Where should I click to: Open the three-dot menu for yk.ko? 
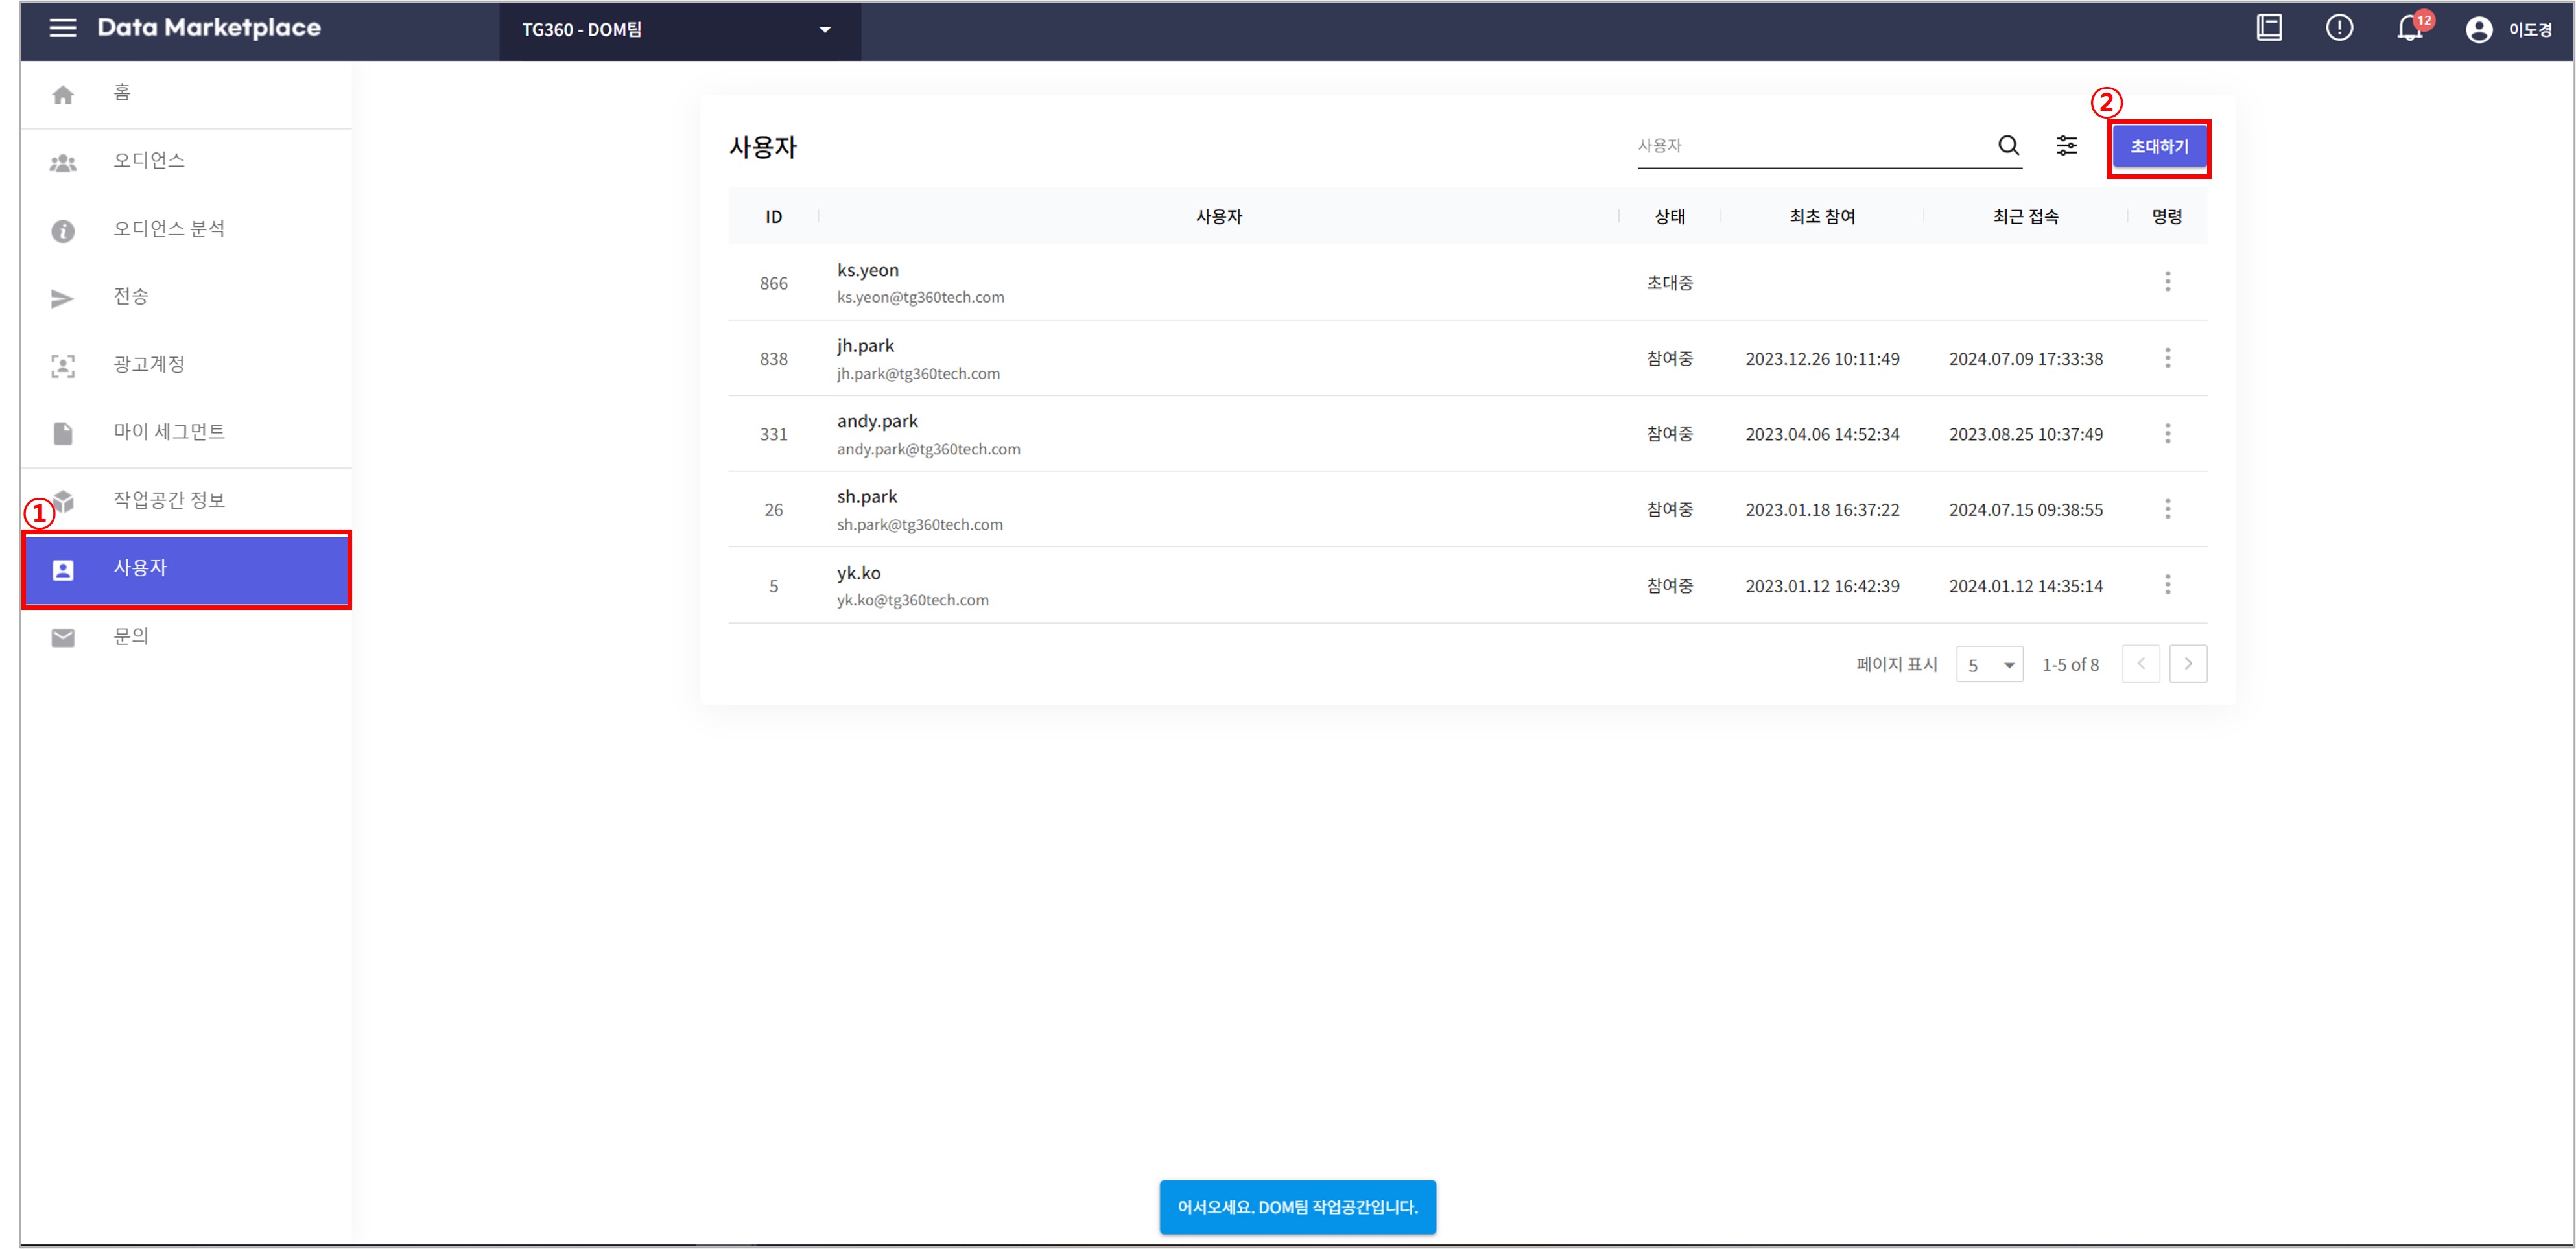(2167, 585)
